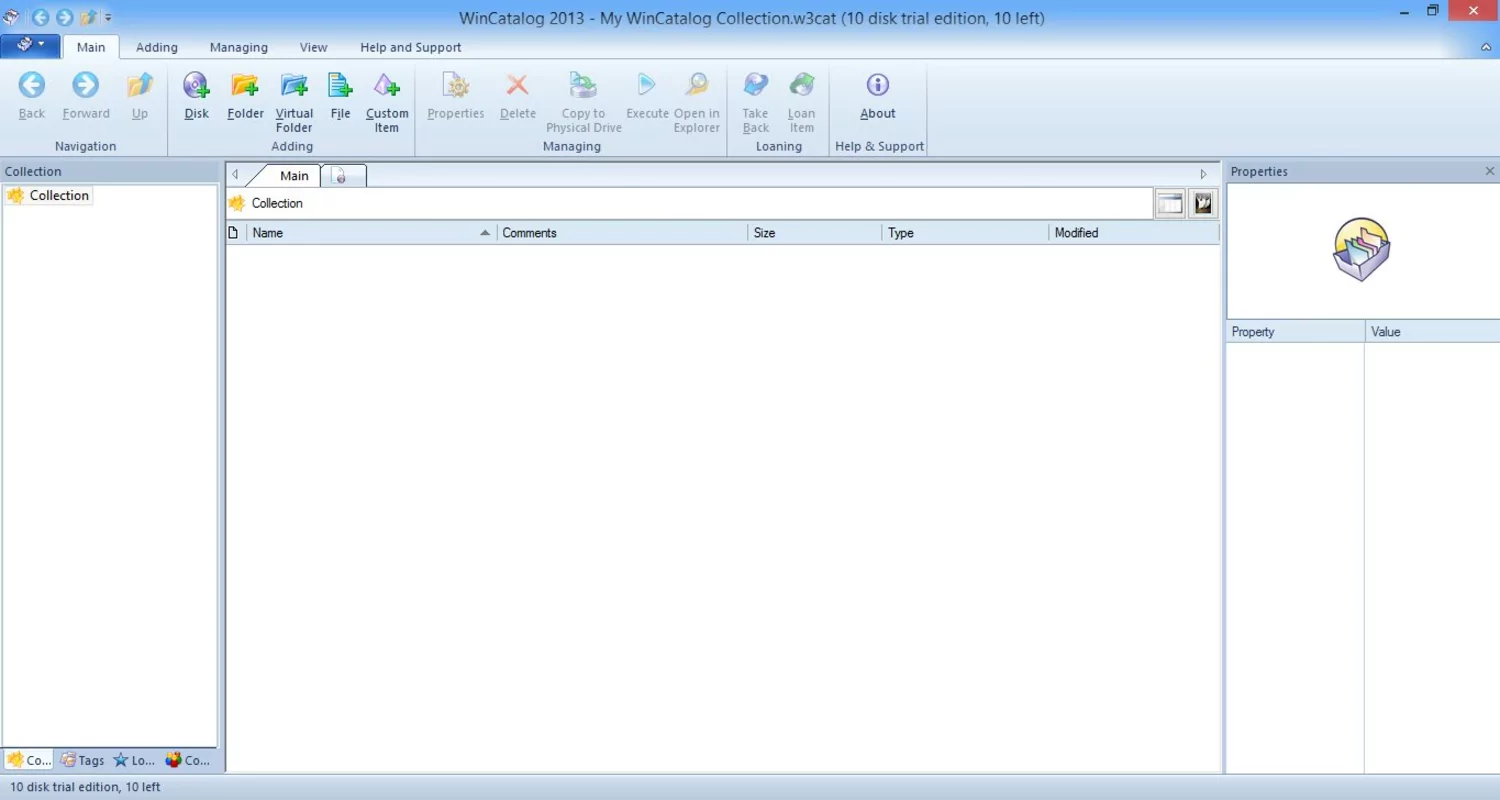The image size is (1500, 800).
Task: Switch to thumbnails view mode
Action: 1202,202
